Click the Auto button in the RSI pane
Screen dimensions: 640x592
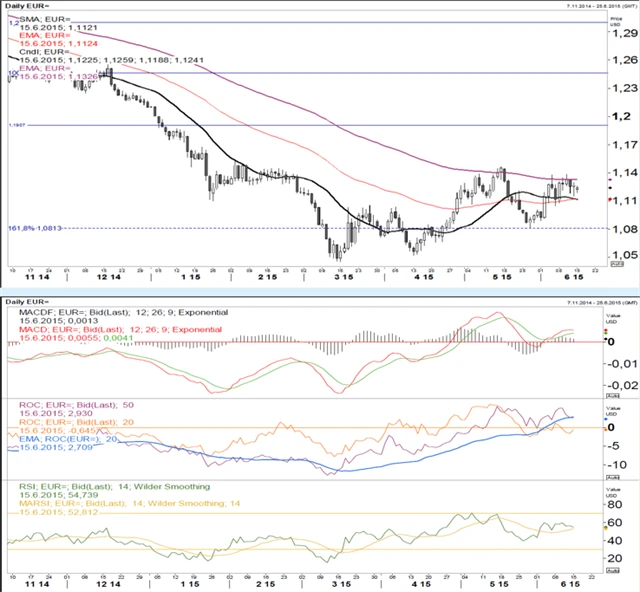(x=611, y=570)
